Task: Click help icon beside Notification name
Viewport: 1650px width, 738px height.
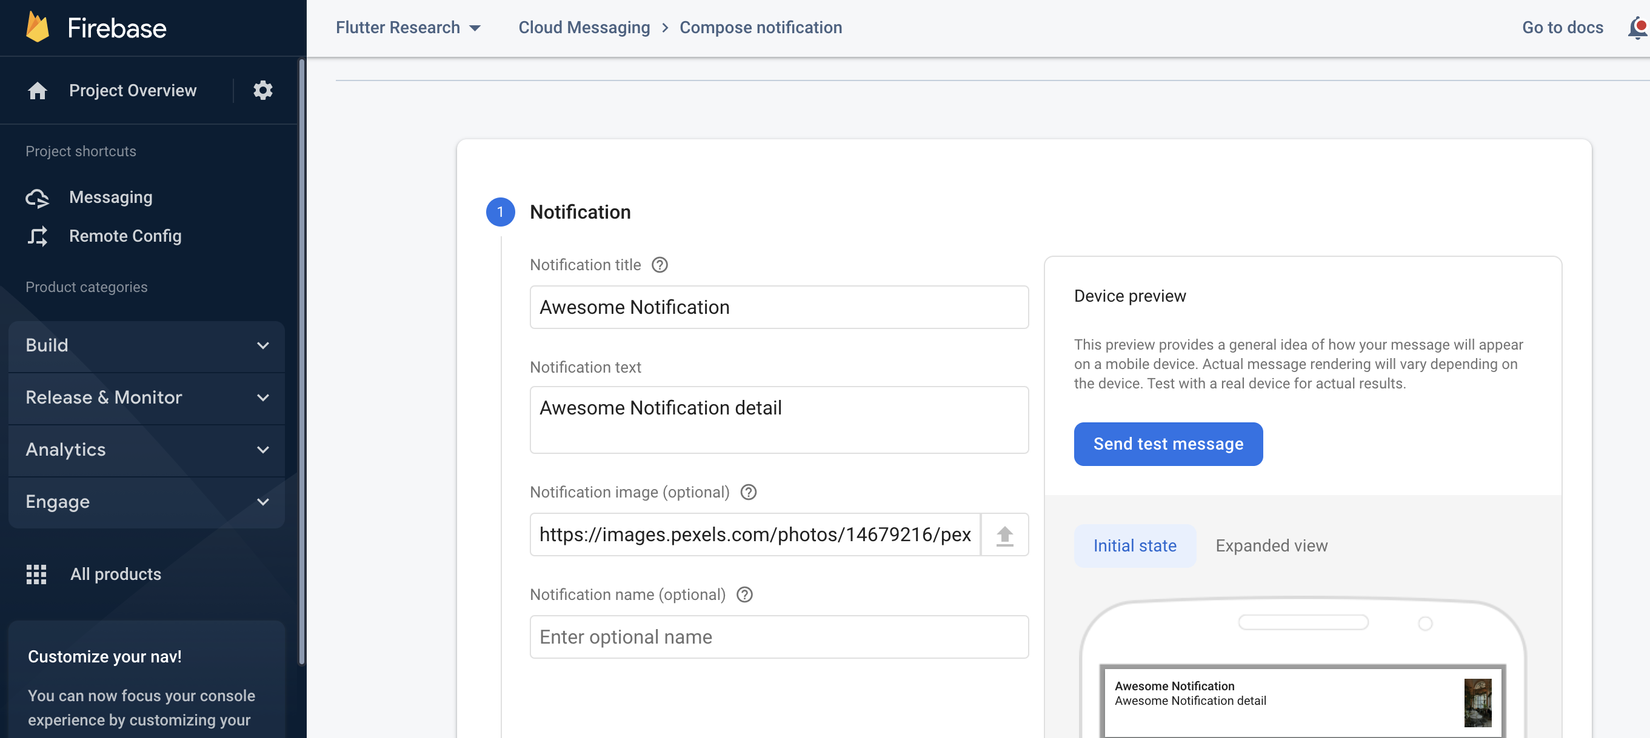Action: point(745,595)
